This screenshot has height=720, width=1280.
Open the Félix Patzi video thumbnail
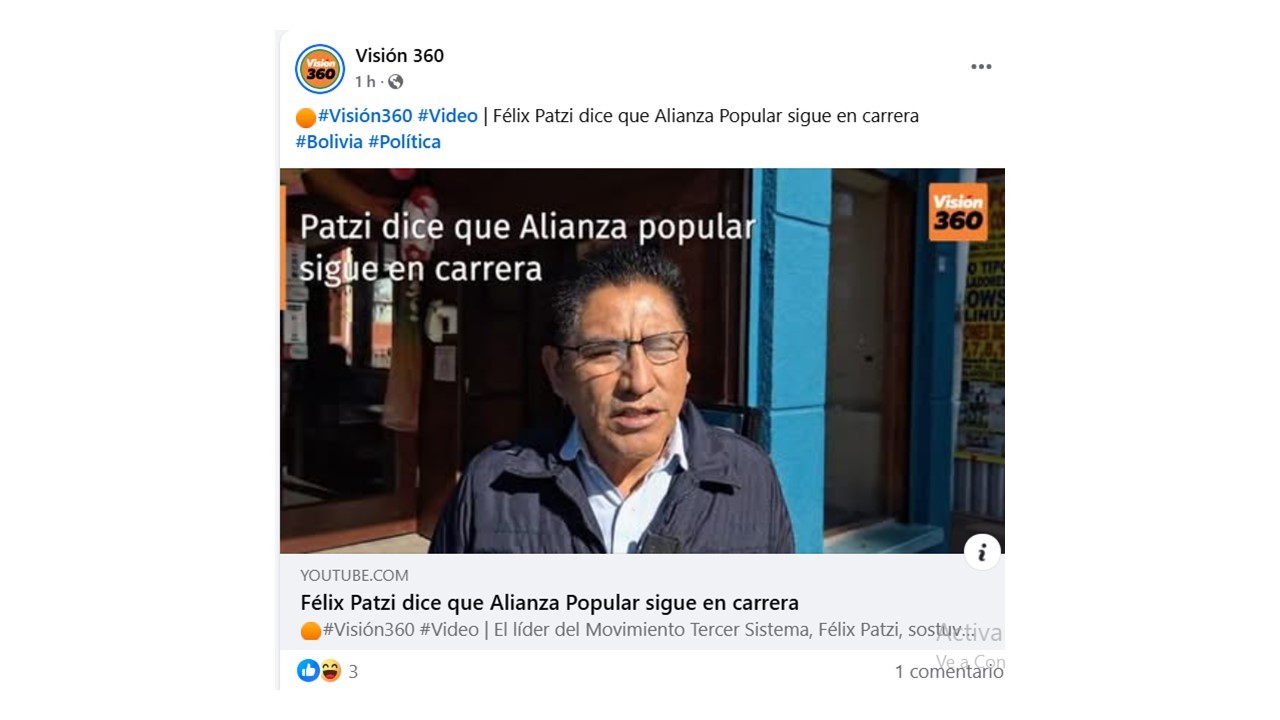coord(642,361)
